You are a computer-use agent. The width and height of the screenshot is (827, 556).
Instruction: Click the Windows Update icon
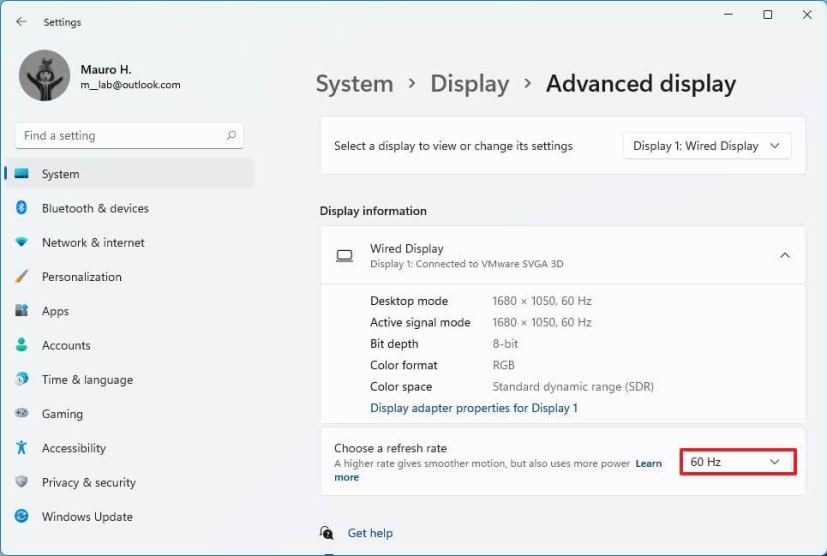point(21,517)
